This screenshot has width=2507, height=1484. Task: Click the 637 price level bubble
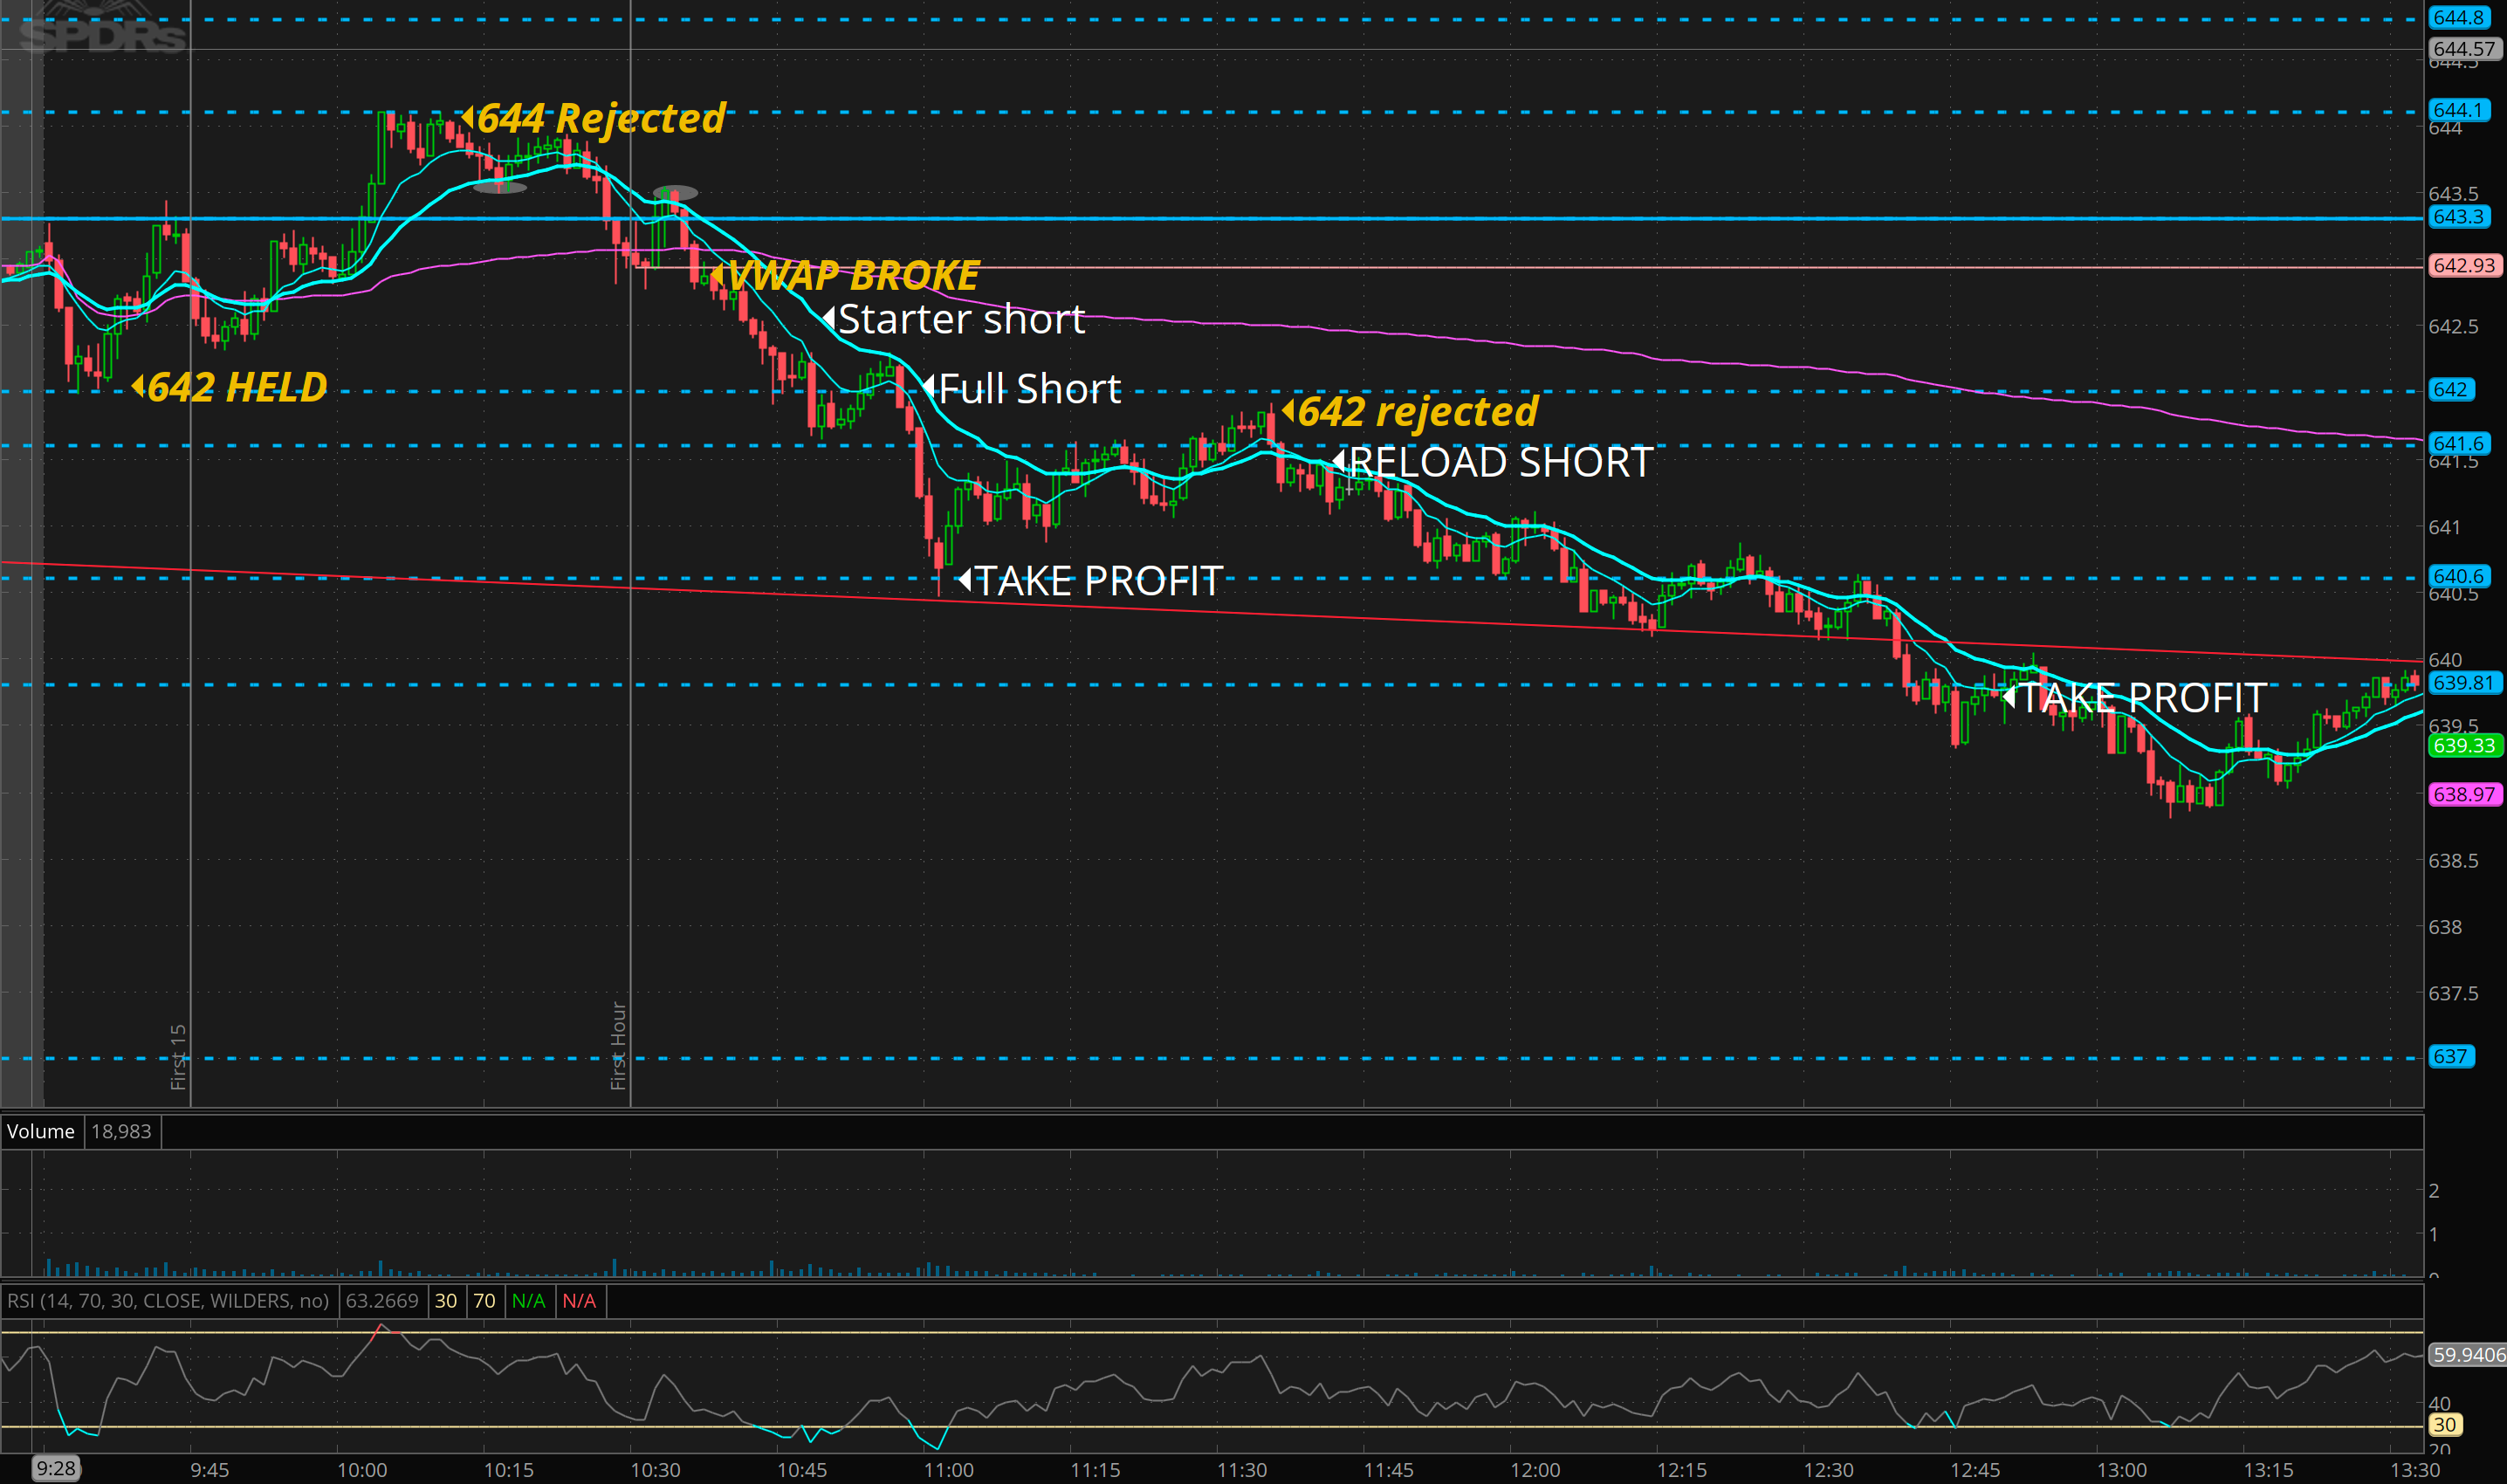(x=2450, y=1056)
